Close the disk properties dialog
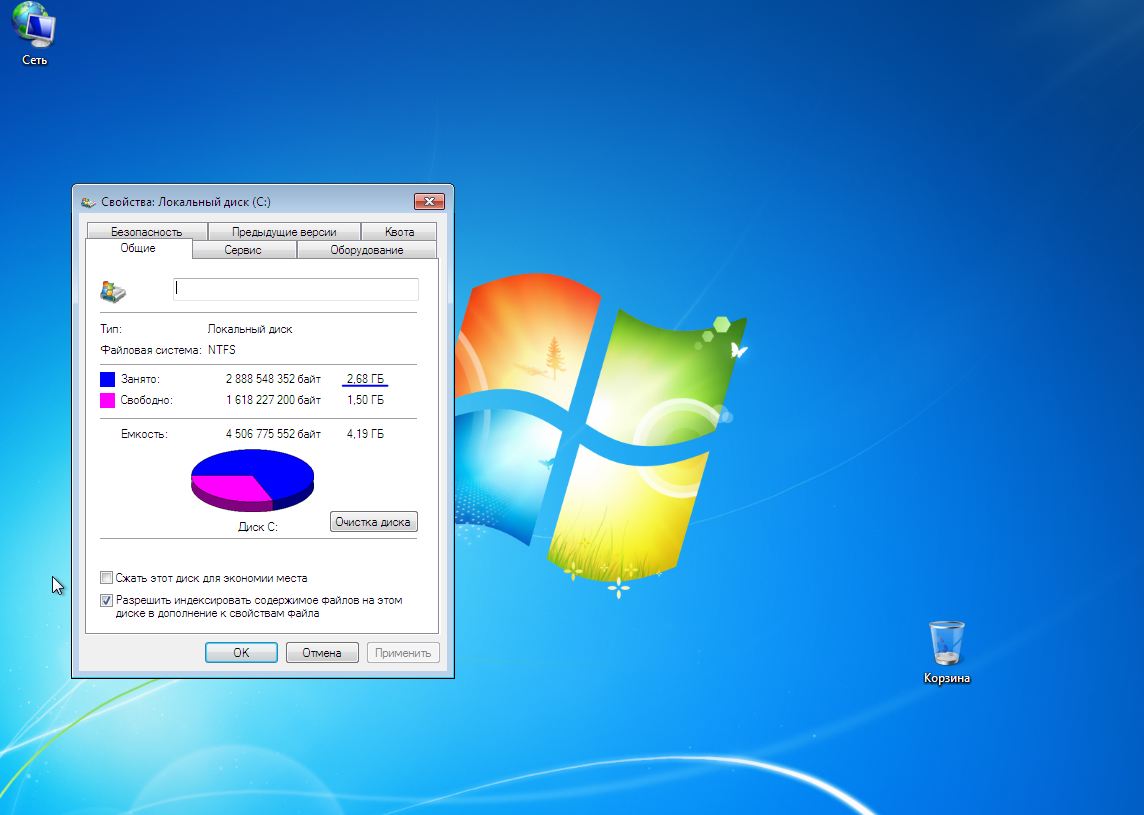 tap(429, 201)
